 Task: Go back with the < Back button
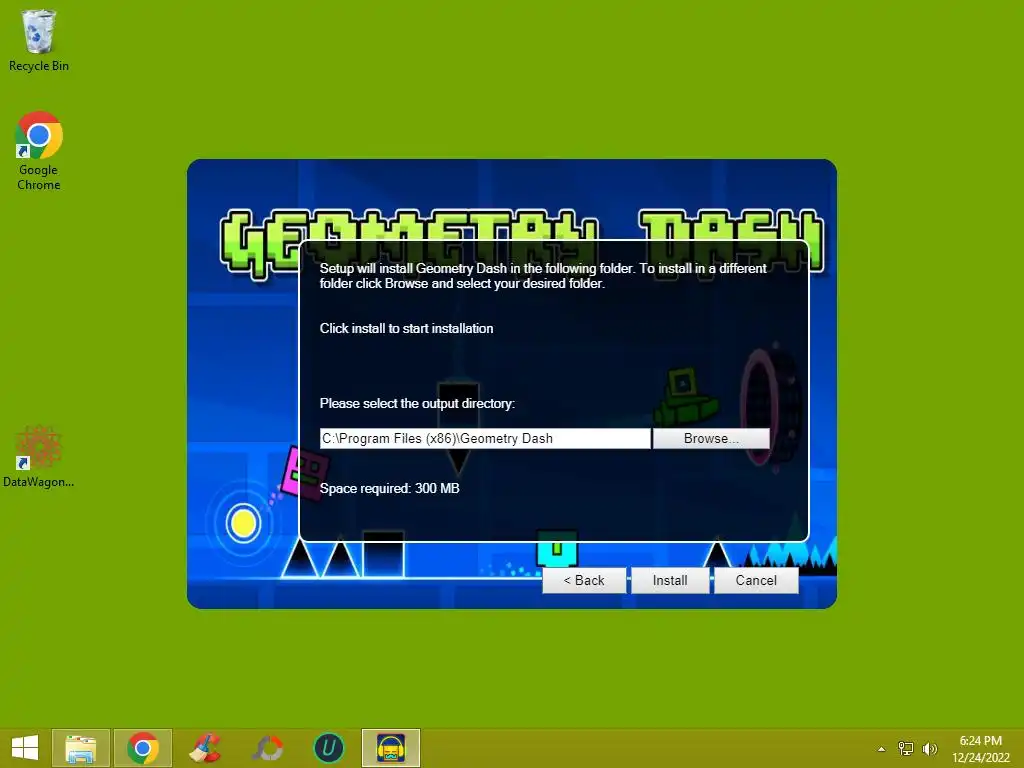584,580
